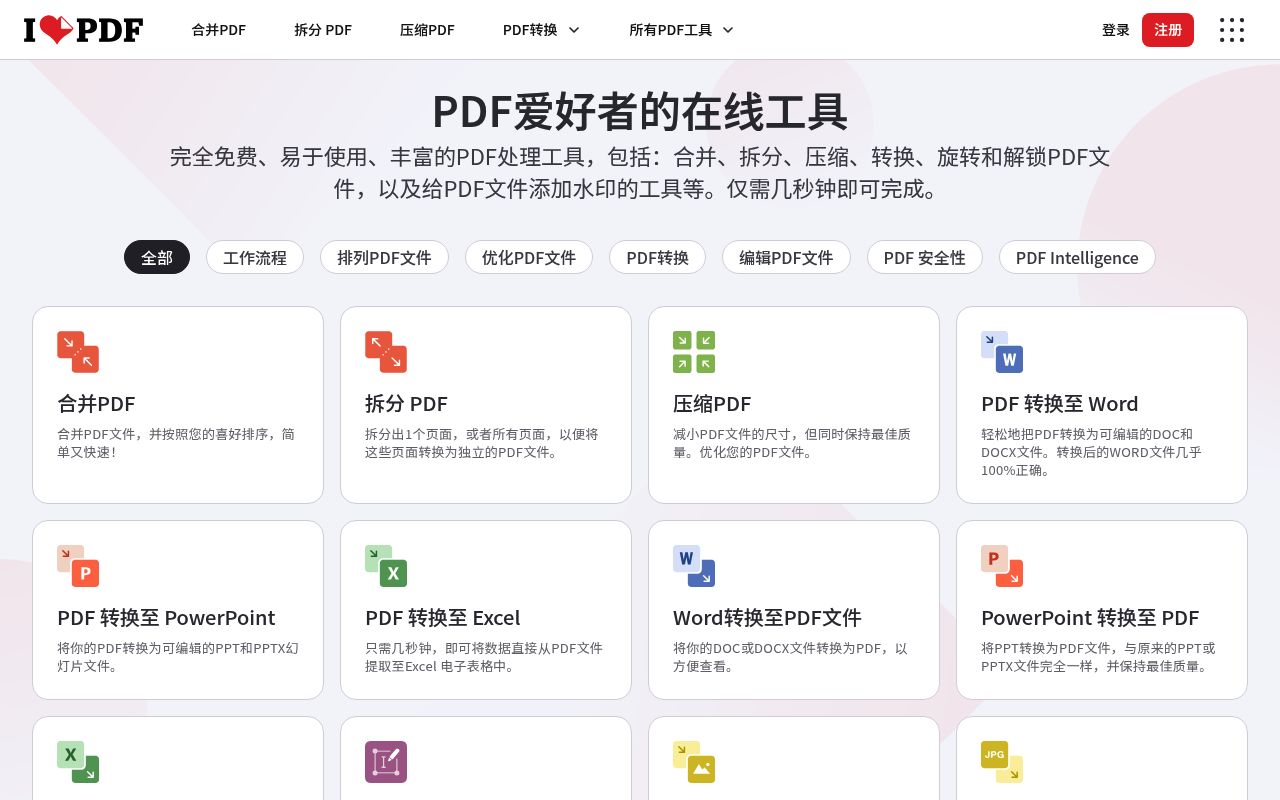The image size is (1280, 800).
Task: Click the red 注册 button
Action: point(1168,30)
